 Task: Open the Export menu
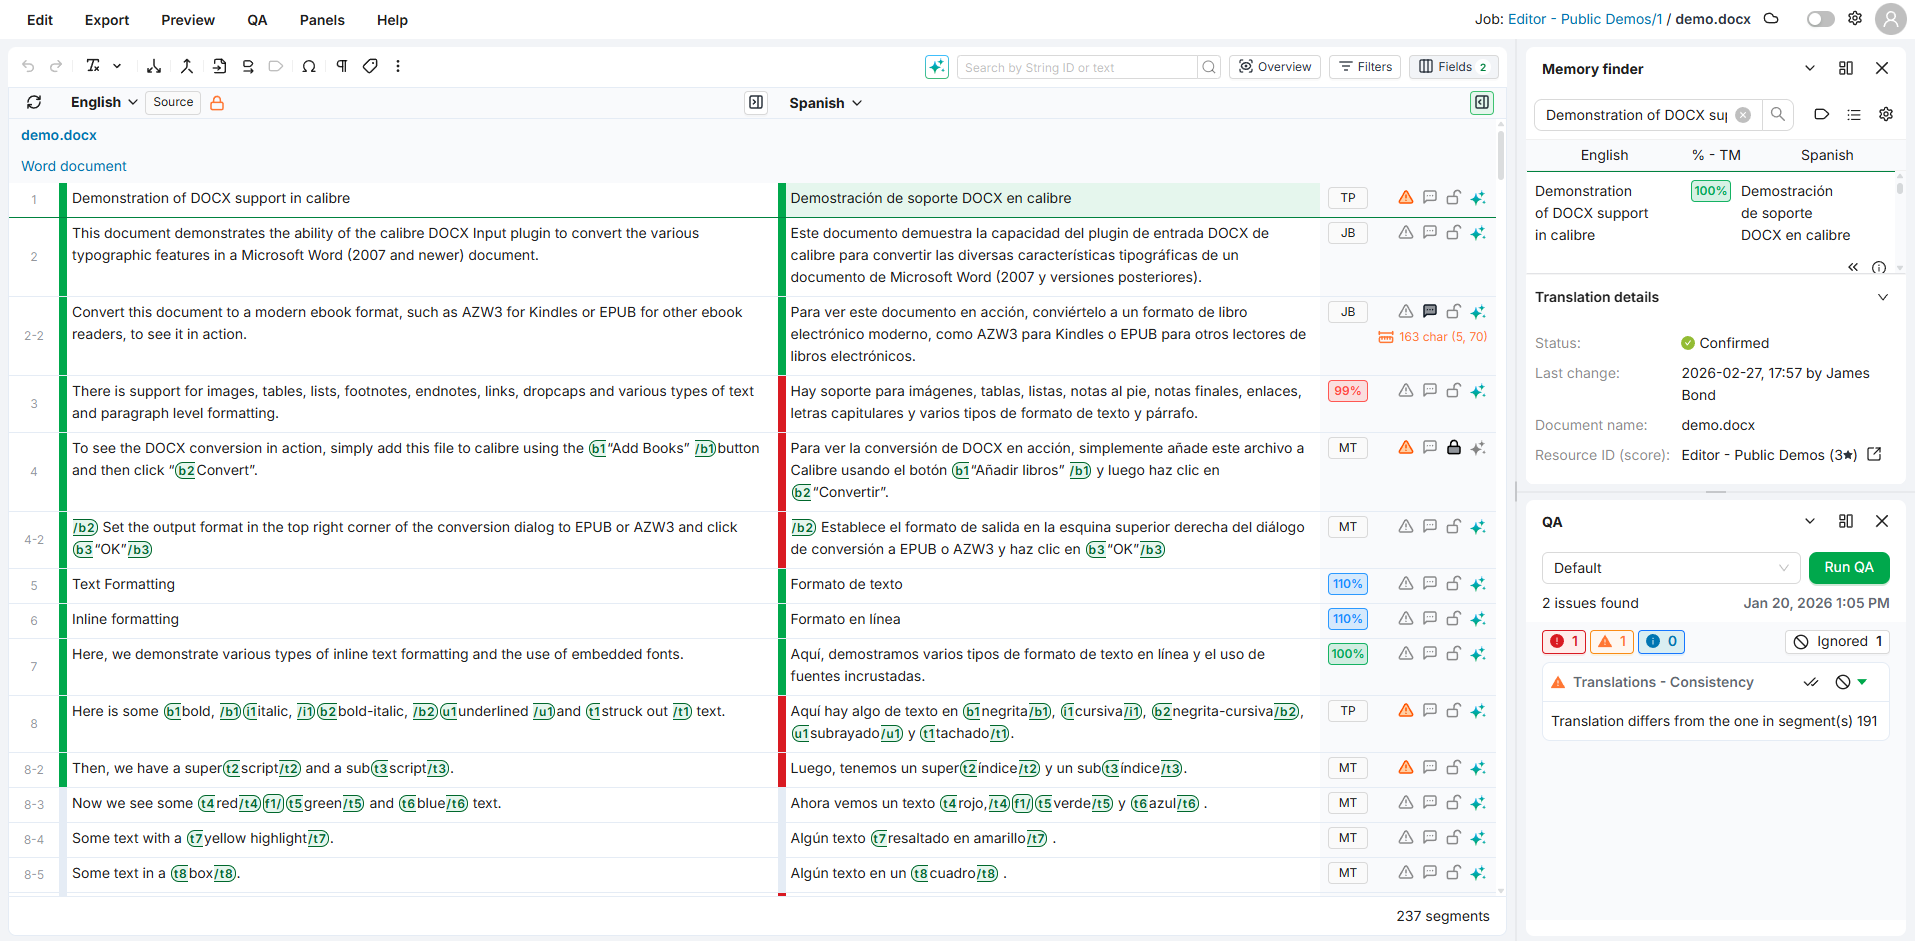107,20
